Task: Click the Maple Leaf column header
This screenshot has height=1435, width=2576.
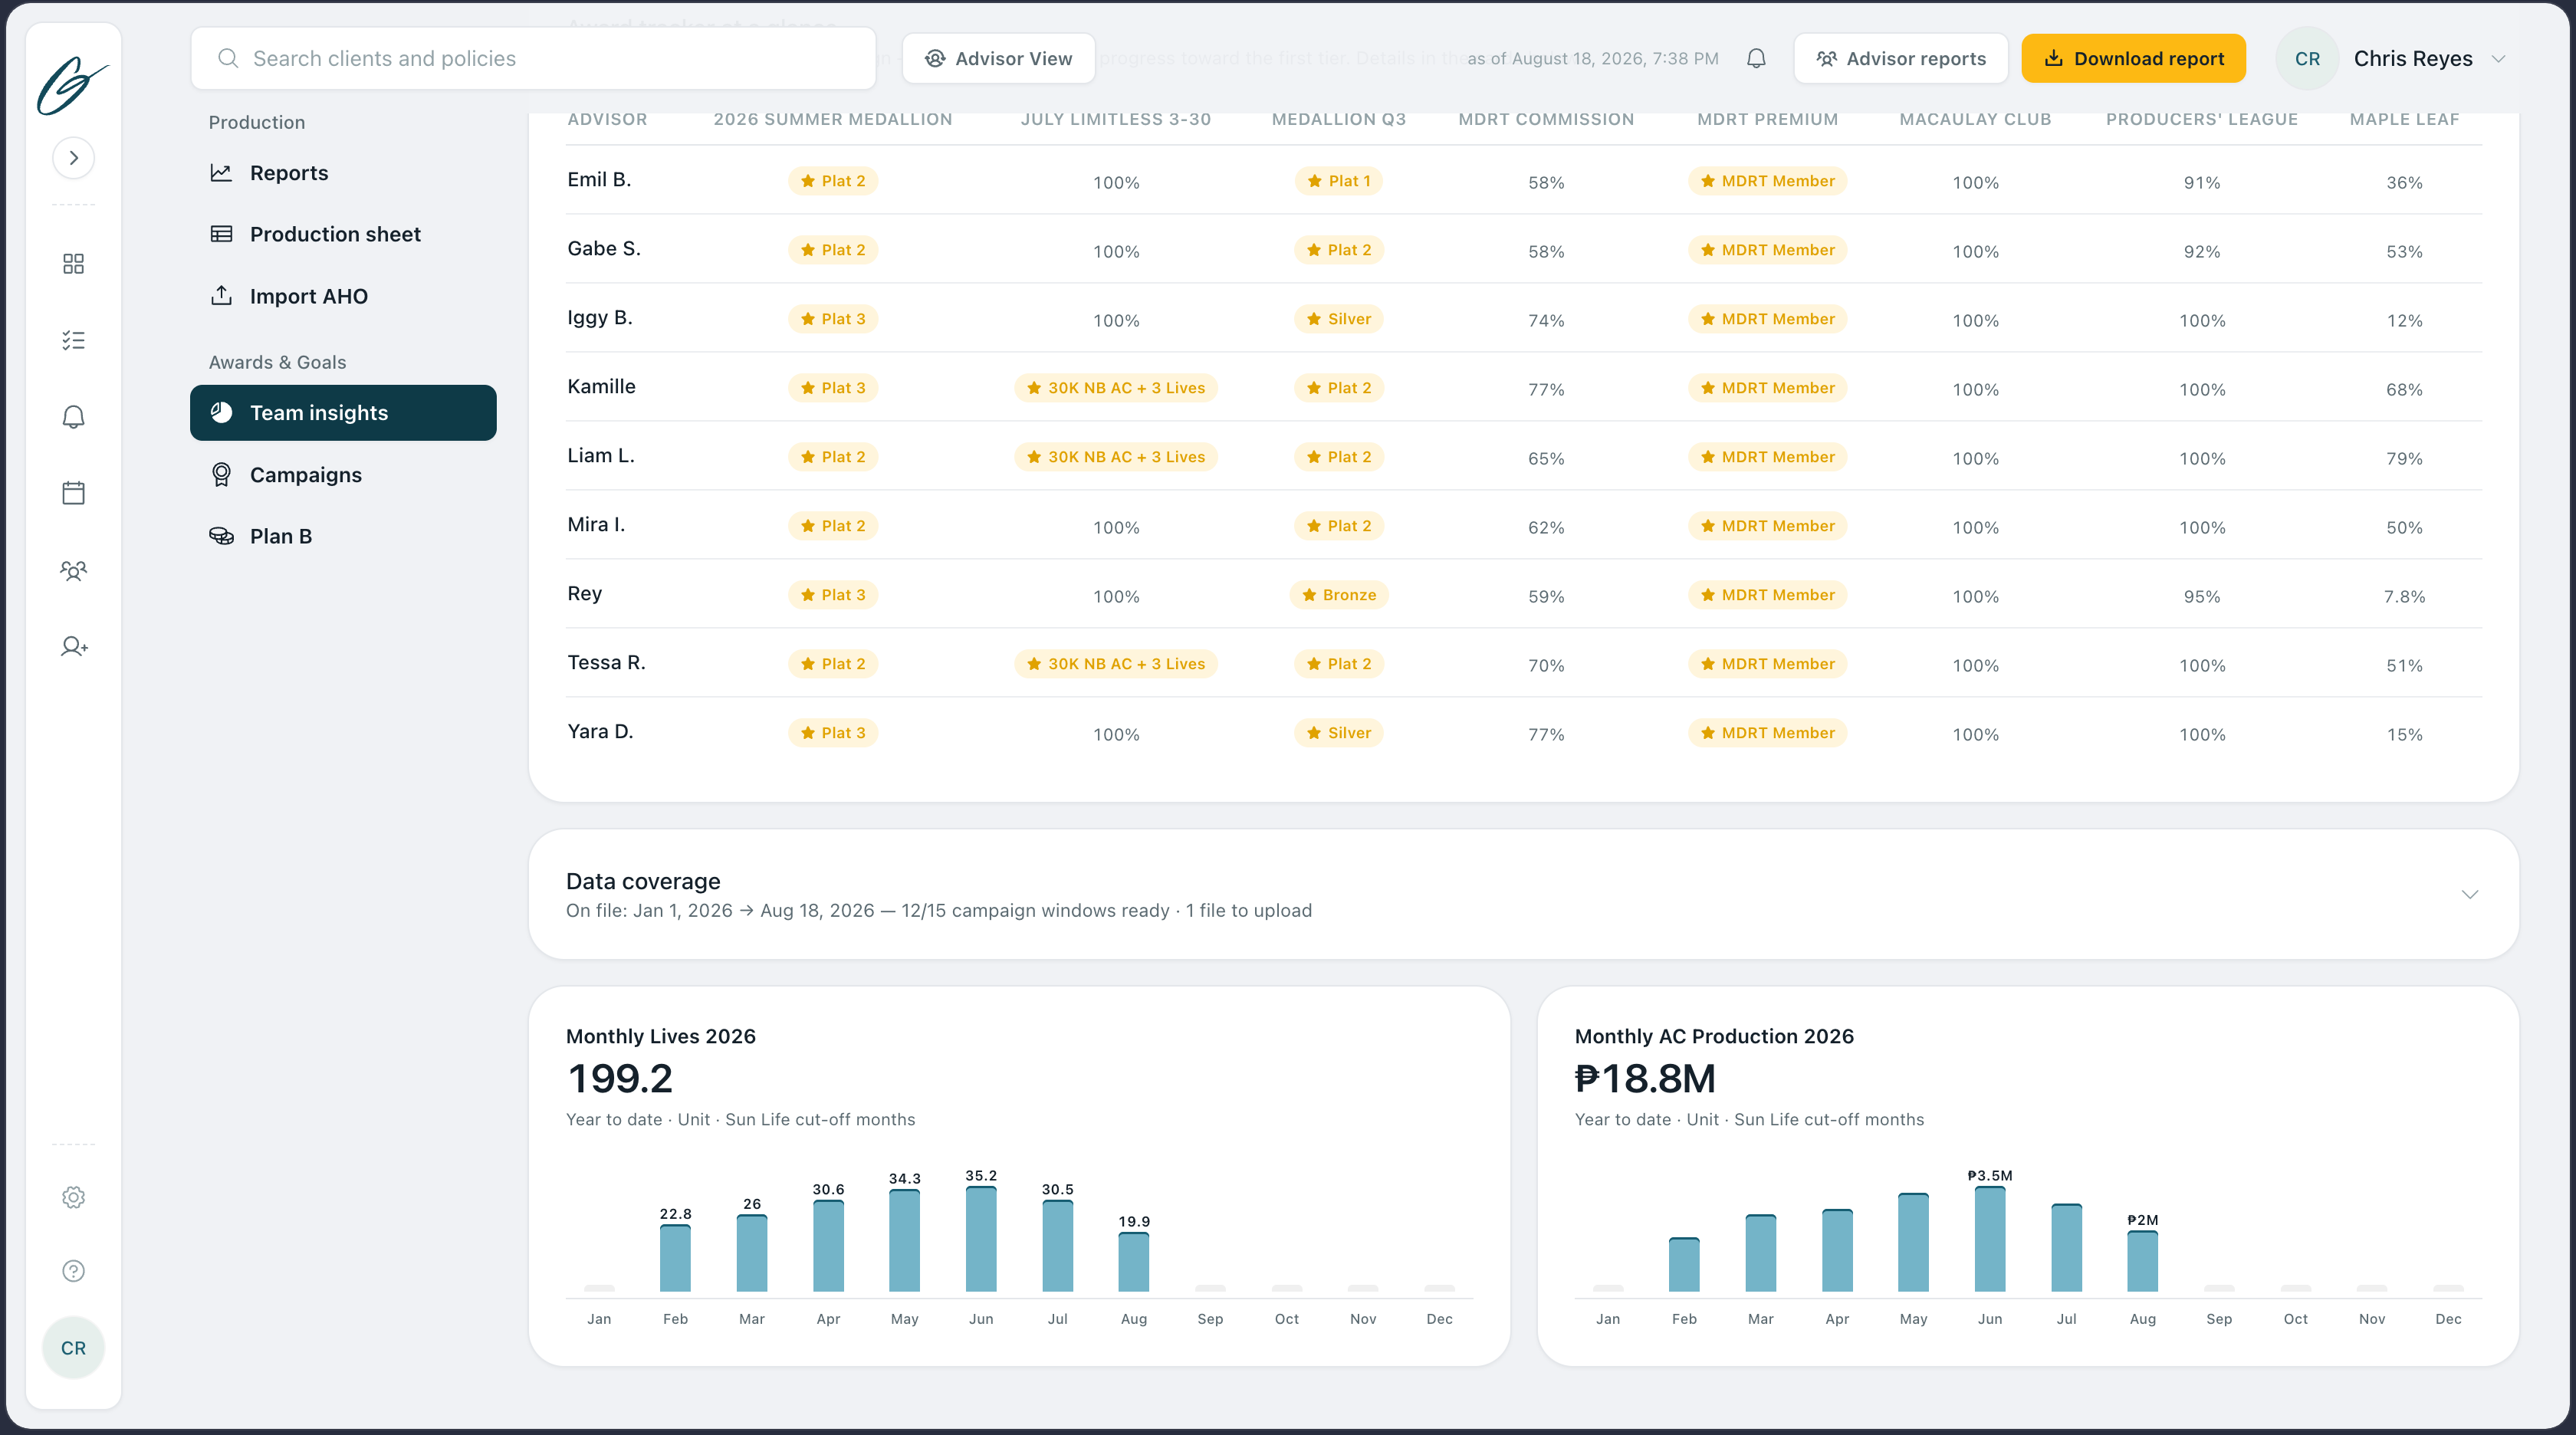Action: point(2404,120)
